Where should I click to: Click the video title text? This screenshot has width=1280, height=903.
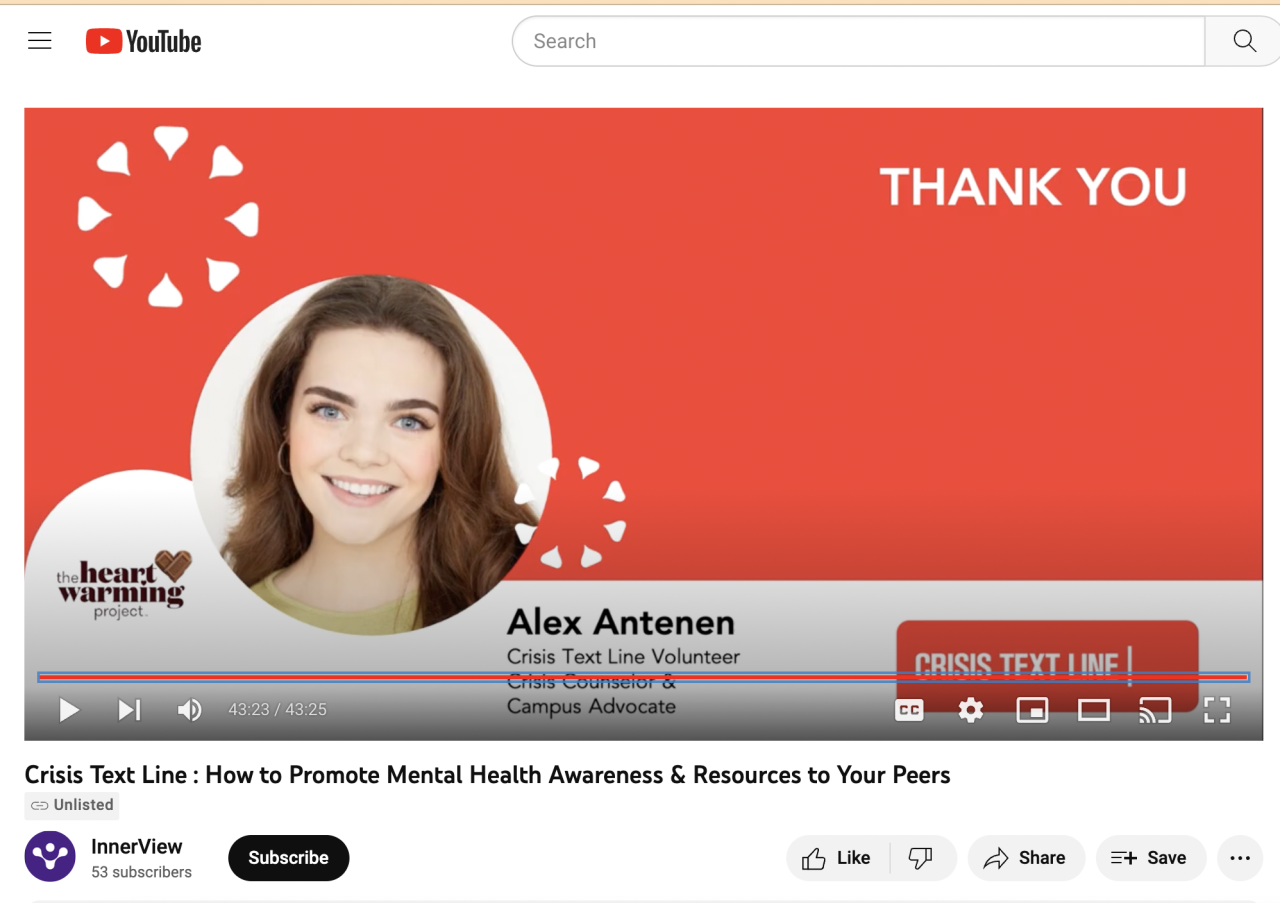click(x=487, y=775)
